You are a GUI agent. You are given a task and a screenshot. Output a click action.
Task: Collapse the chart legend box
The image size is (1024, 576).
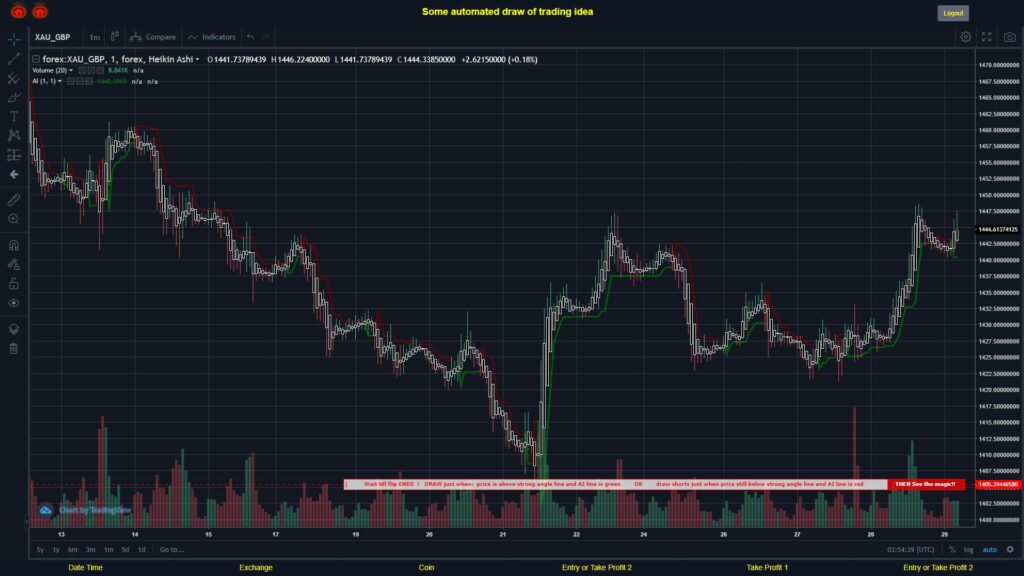(x=36, y=59)
